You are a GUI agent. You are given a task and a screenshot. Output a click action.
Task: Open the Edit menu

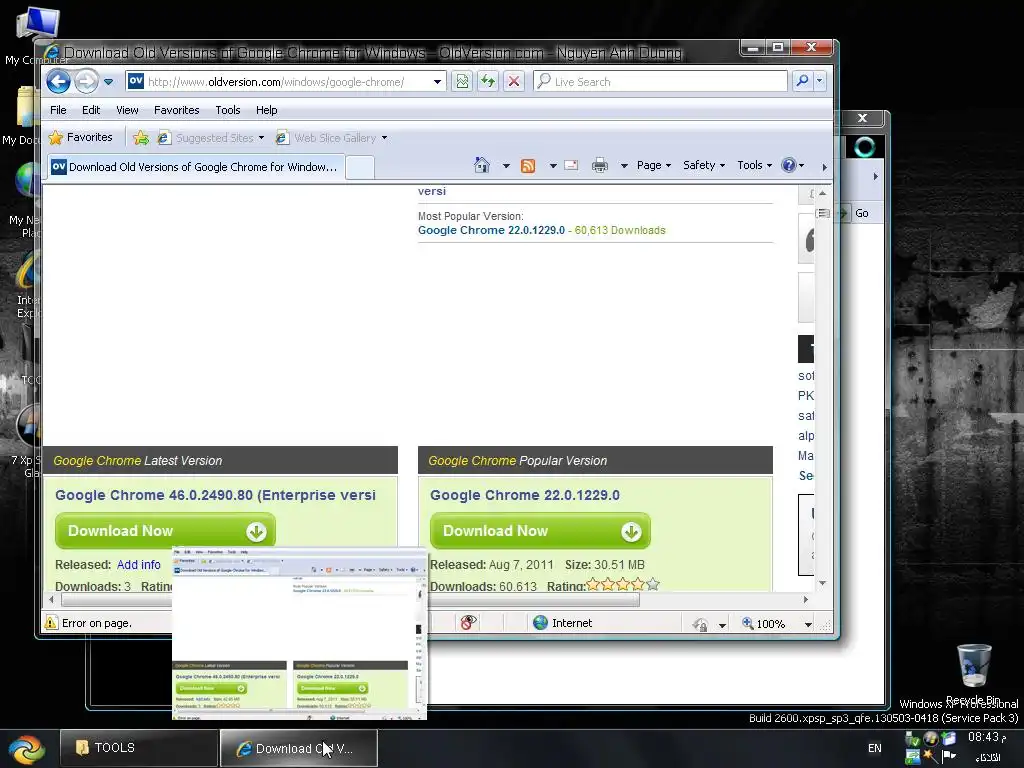91,110
